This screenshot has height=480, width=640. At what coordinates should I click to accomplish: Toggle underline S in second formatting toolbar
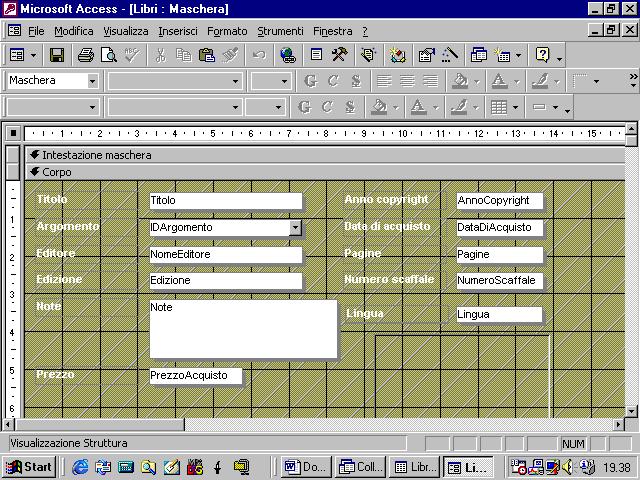click(x=350, y=107)
